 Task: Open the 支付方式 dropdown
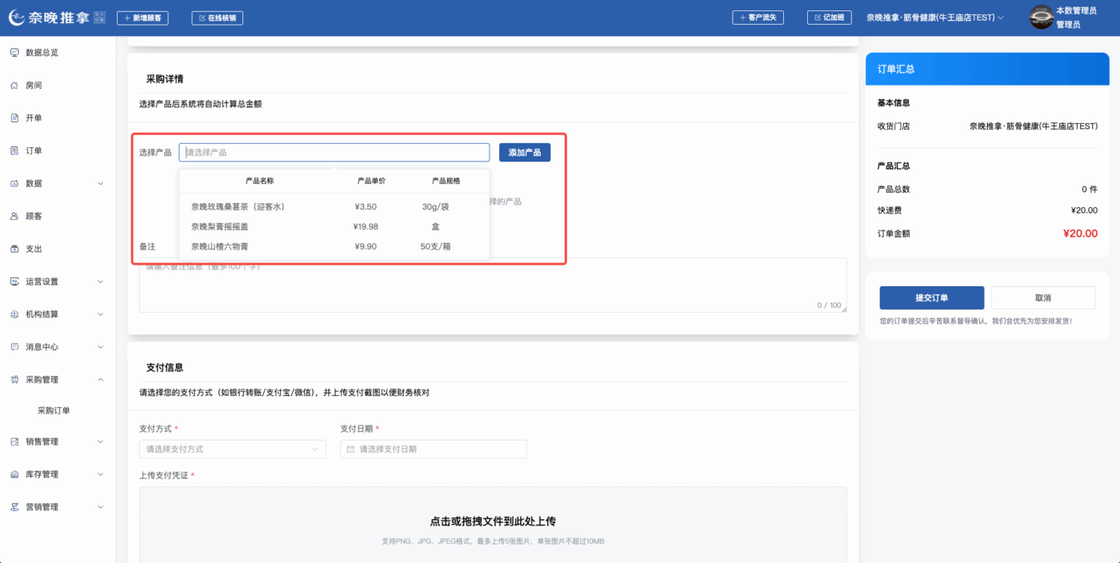(232, 449)
